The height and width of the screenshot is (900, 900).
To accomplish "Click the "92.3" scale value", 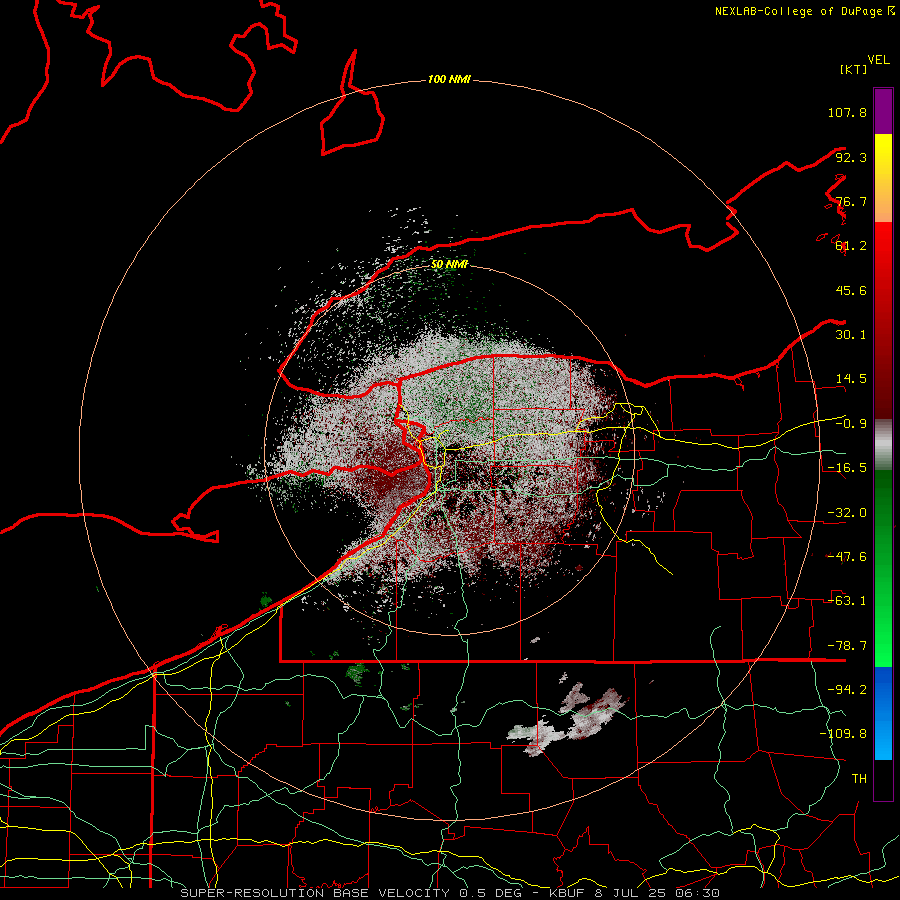I will tap(851, 157).
